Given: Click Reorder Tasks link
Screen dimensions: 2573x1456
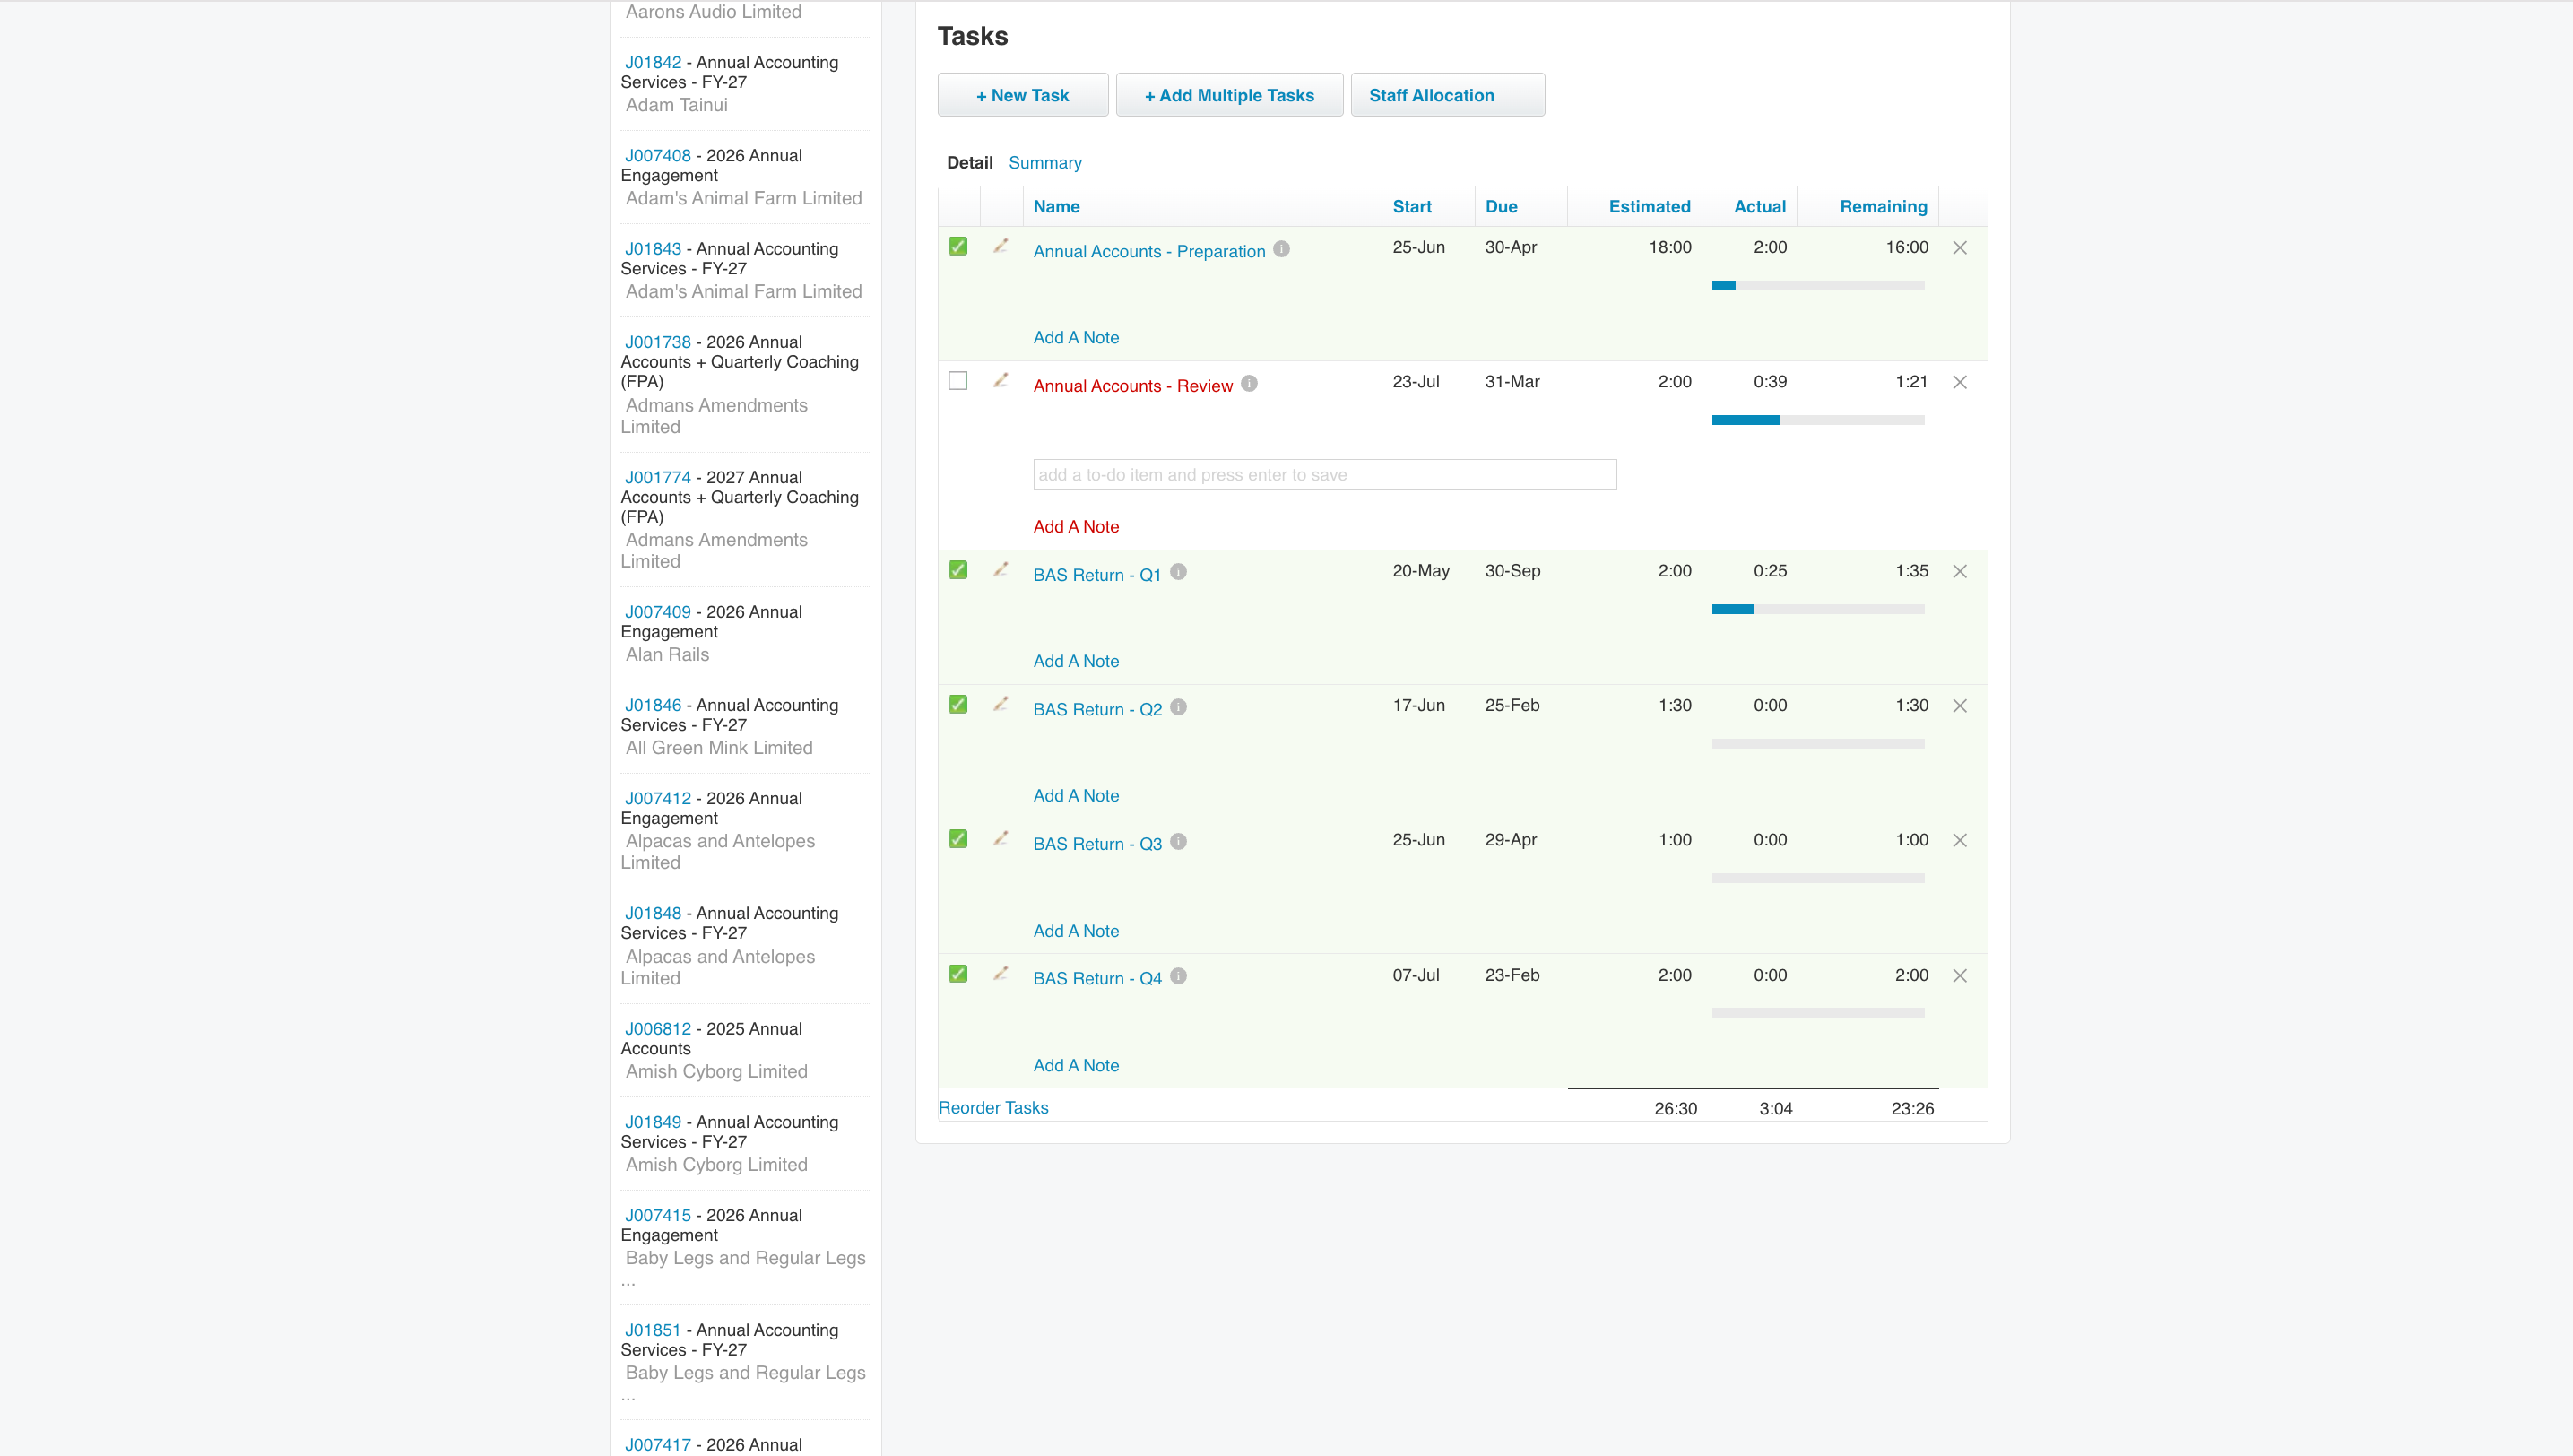Looking at the screenshot, I should (x=993, y=1107).
